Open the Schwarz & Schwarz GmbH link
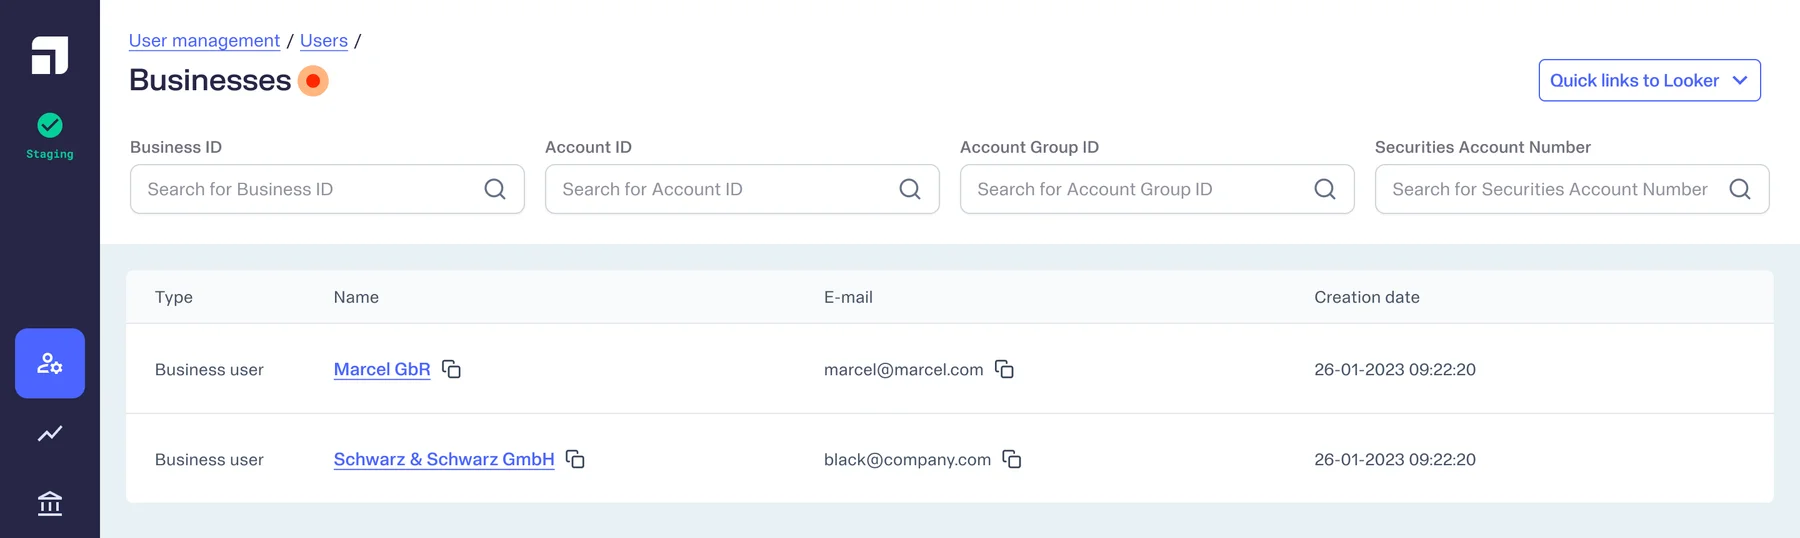 [444, 459]
